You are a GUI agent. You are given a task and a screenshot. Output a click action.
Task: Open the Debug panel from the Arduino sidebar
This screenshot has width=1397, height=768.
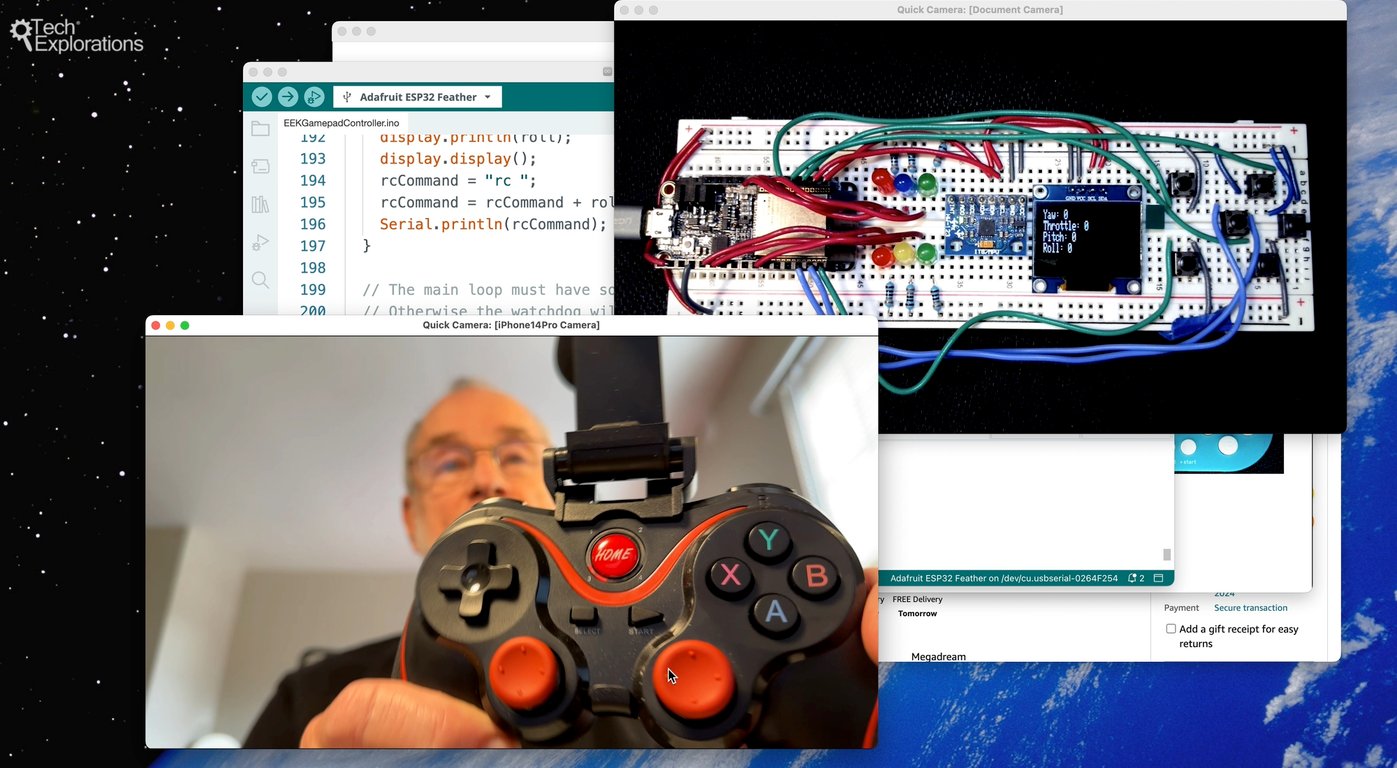(261, 242)
